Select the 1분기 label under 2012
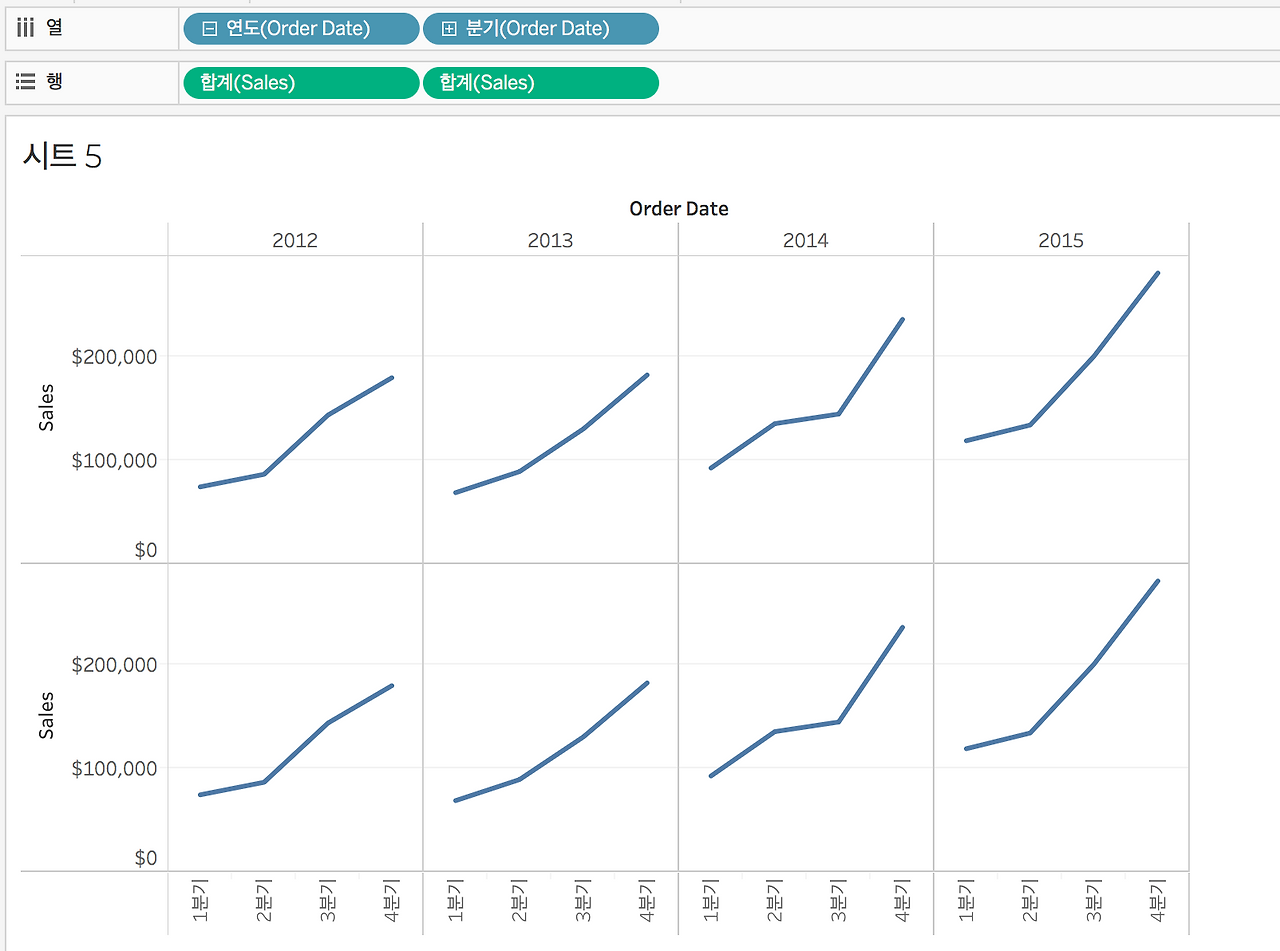 coord(199,900)
